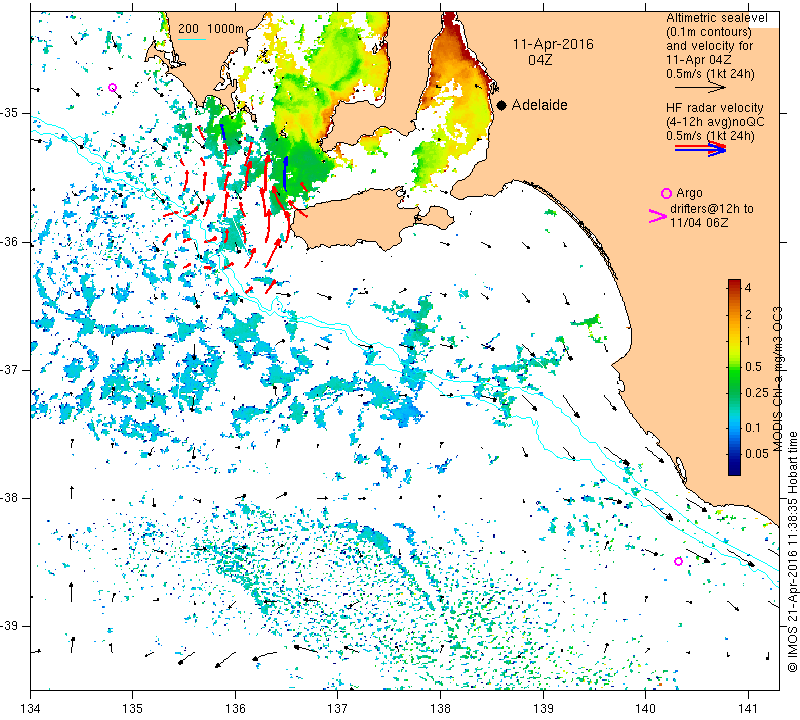
Task: Click the colorbar value label 0.05
Action: point(756,454)
